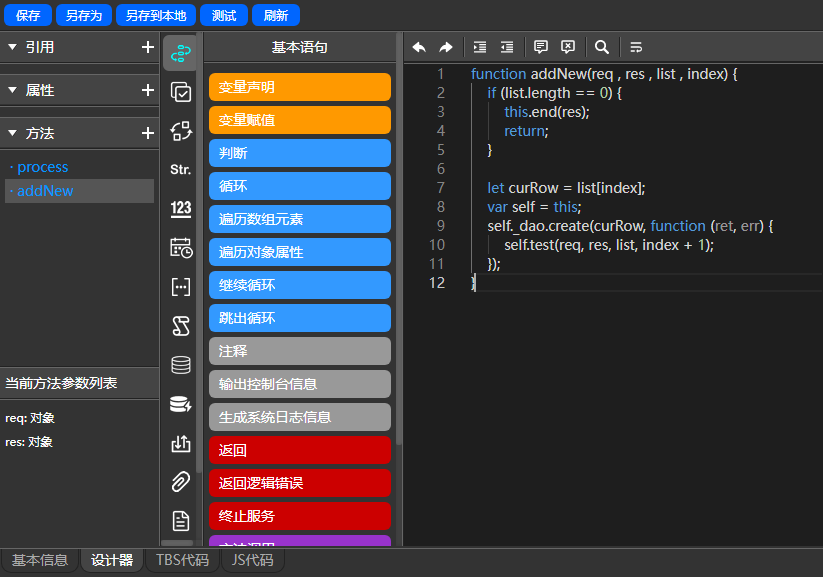
Task: Collapse the 属性 section triangle
Action: [x=13, y=90]
